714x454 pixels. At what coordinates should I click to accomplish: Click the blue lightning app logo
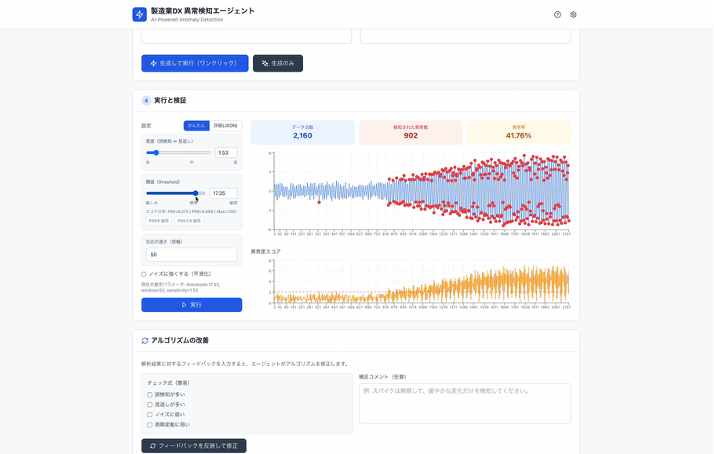139,14
